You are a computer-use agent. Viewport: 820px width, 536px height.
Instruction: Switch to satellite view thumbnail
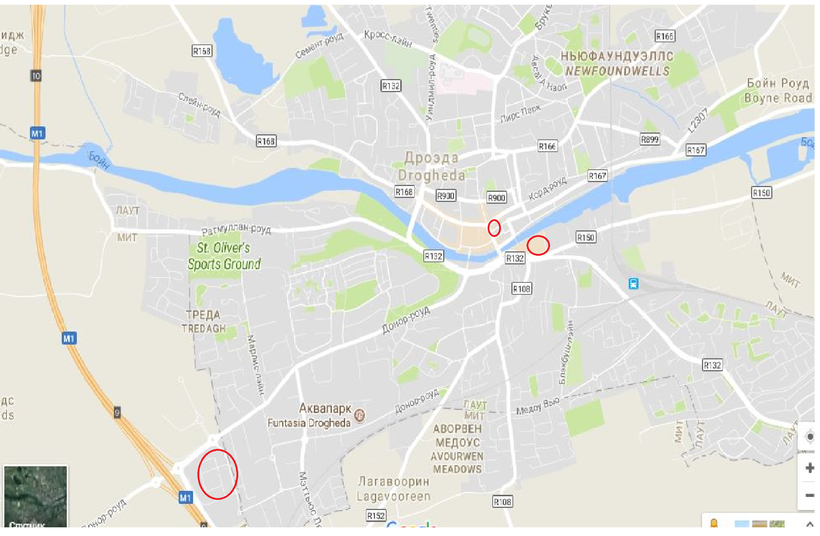pyautogui.click(x=36, y=496)
